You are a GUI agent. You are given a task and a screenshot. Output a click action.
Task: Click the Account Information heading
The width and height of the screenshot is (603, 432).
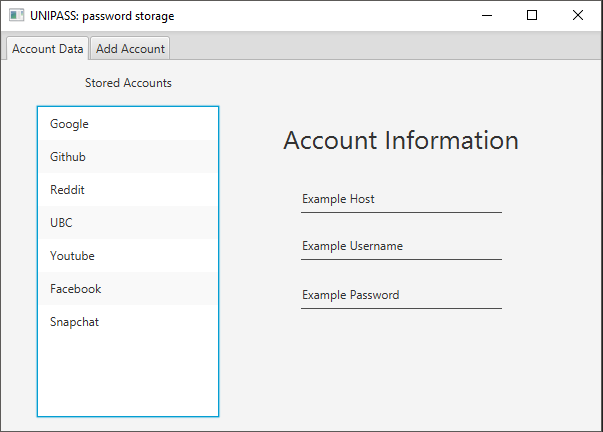pos(401,140)
